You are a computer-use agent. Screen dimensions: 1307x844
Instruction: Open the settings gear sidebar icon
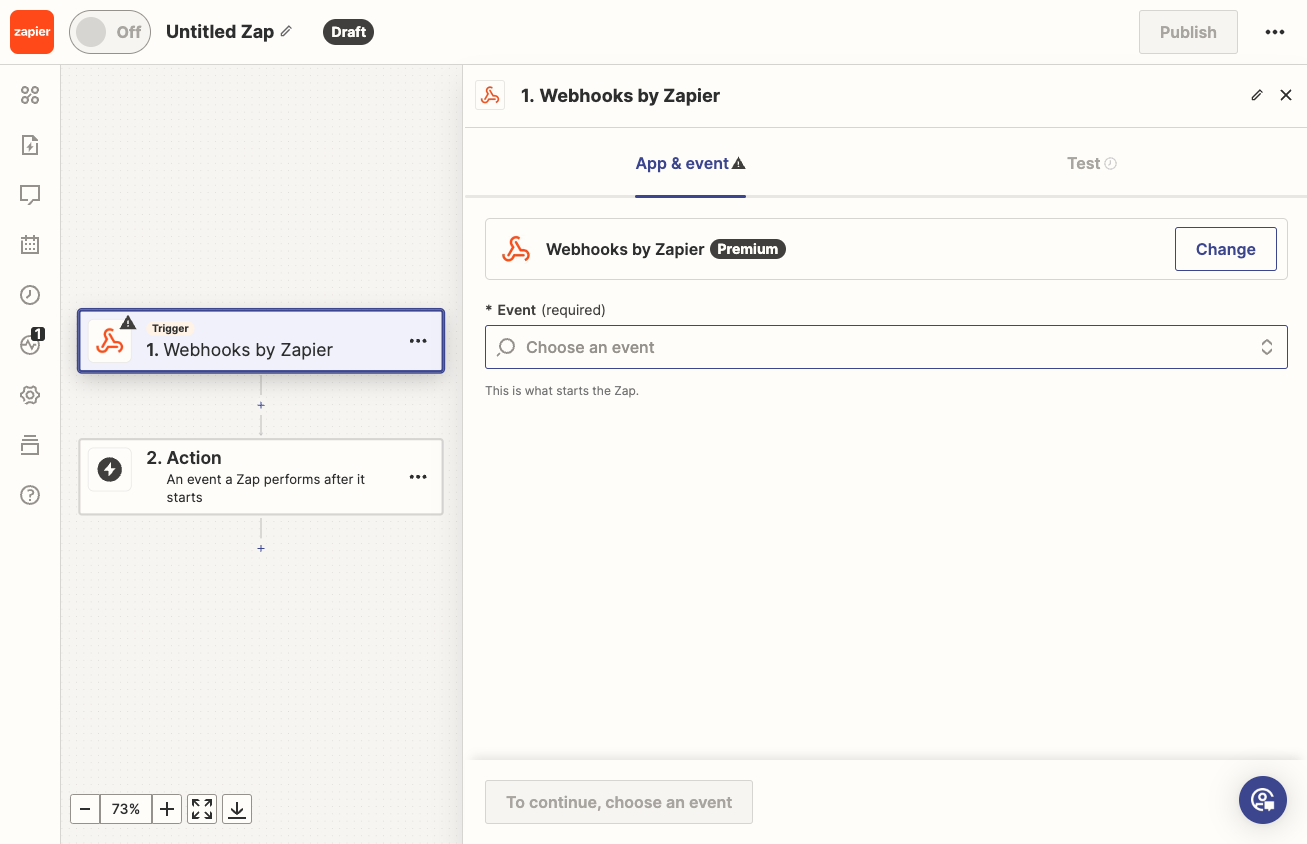30,395
